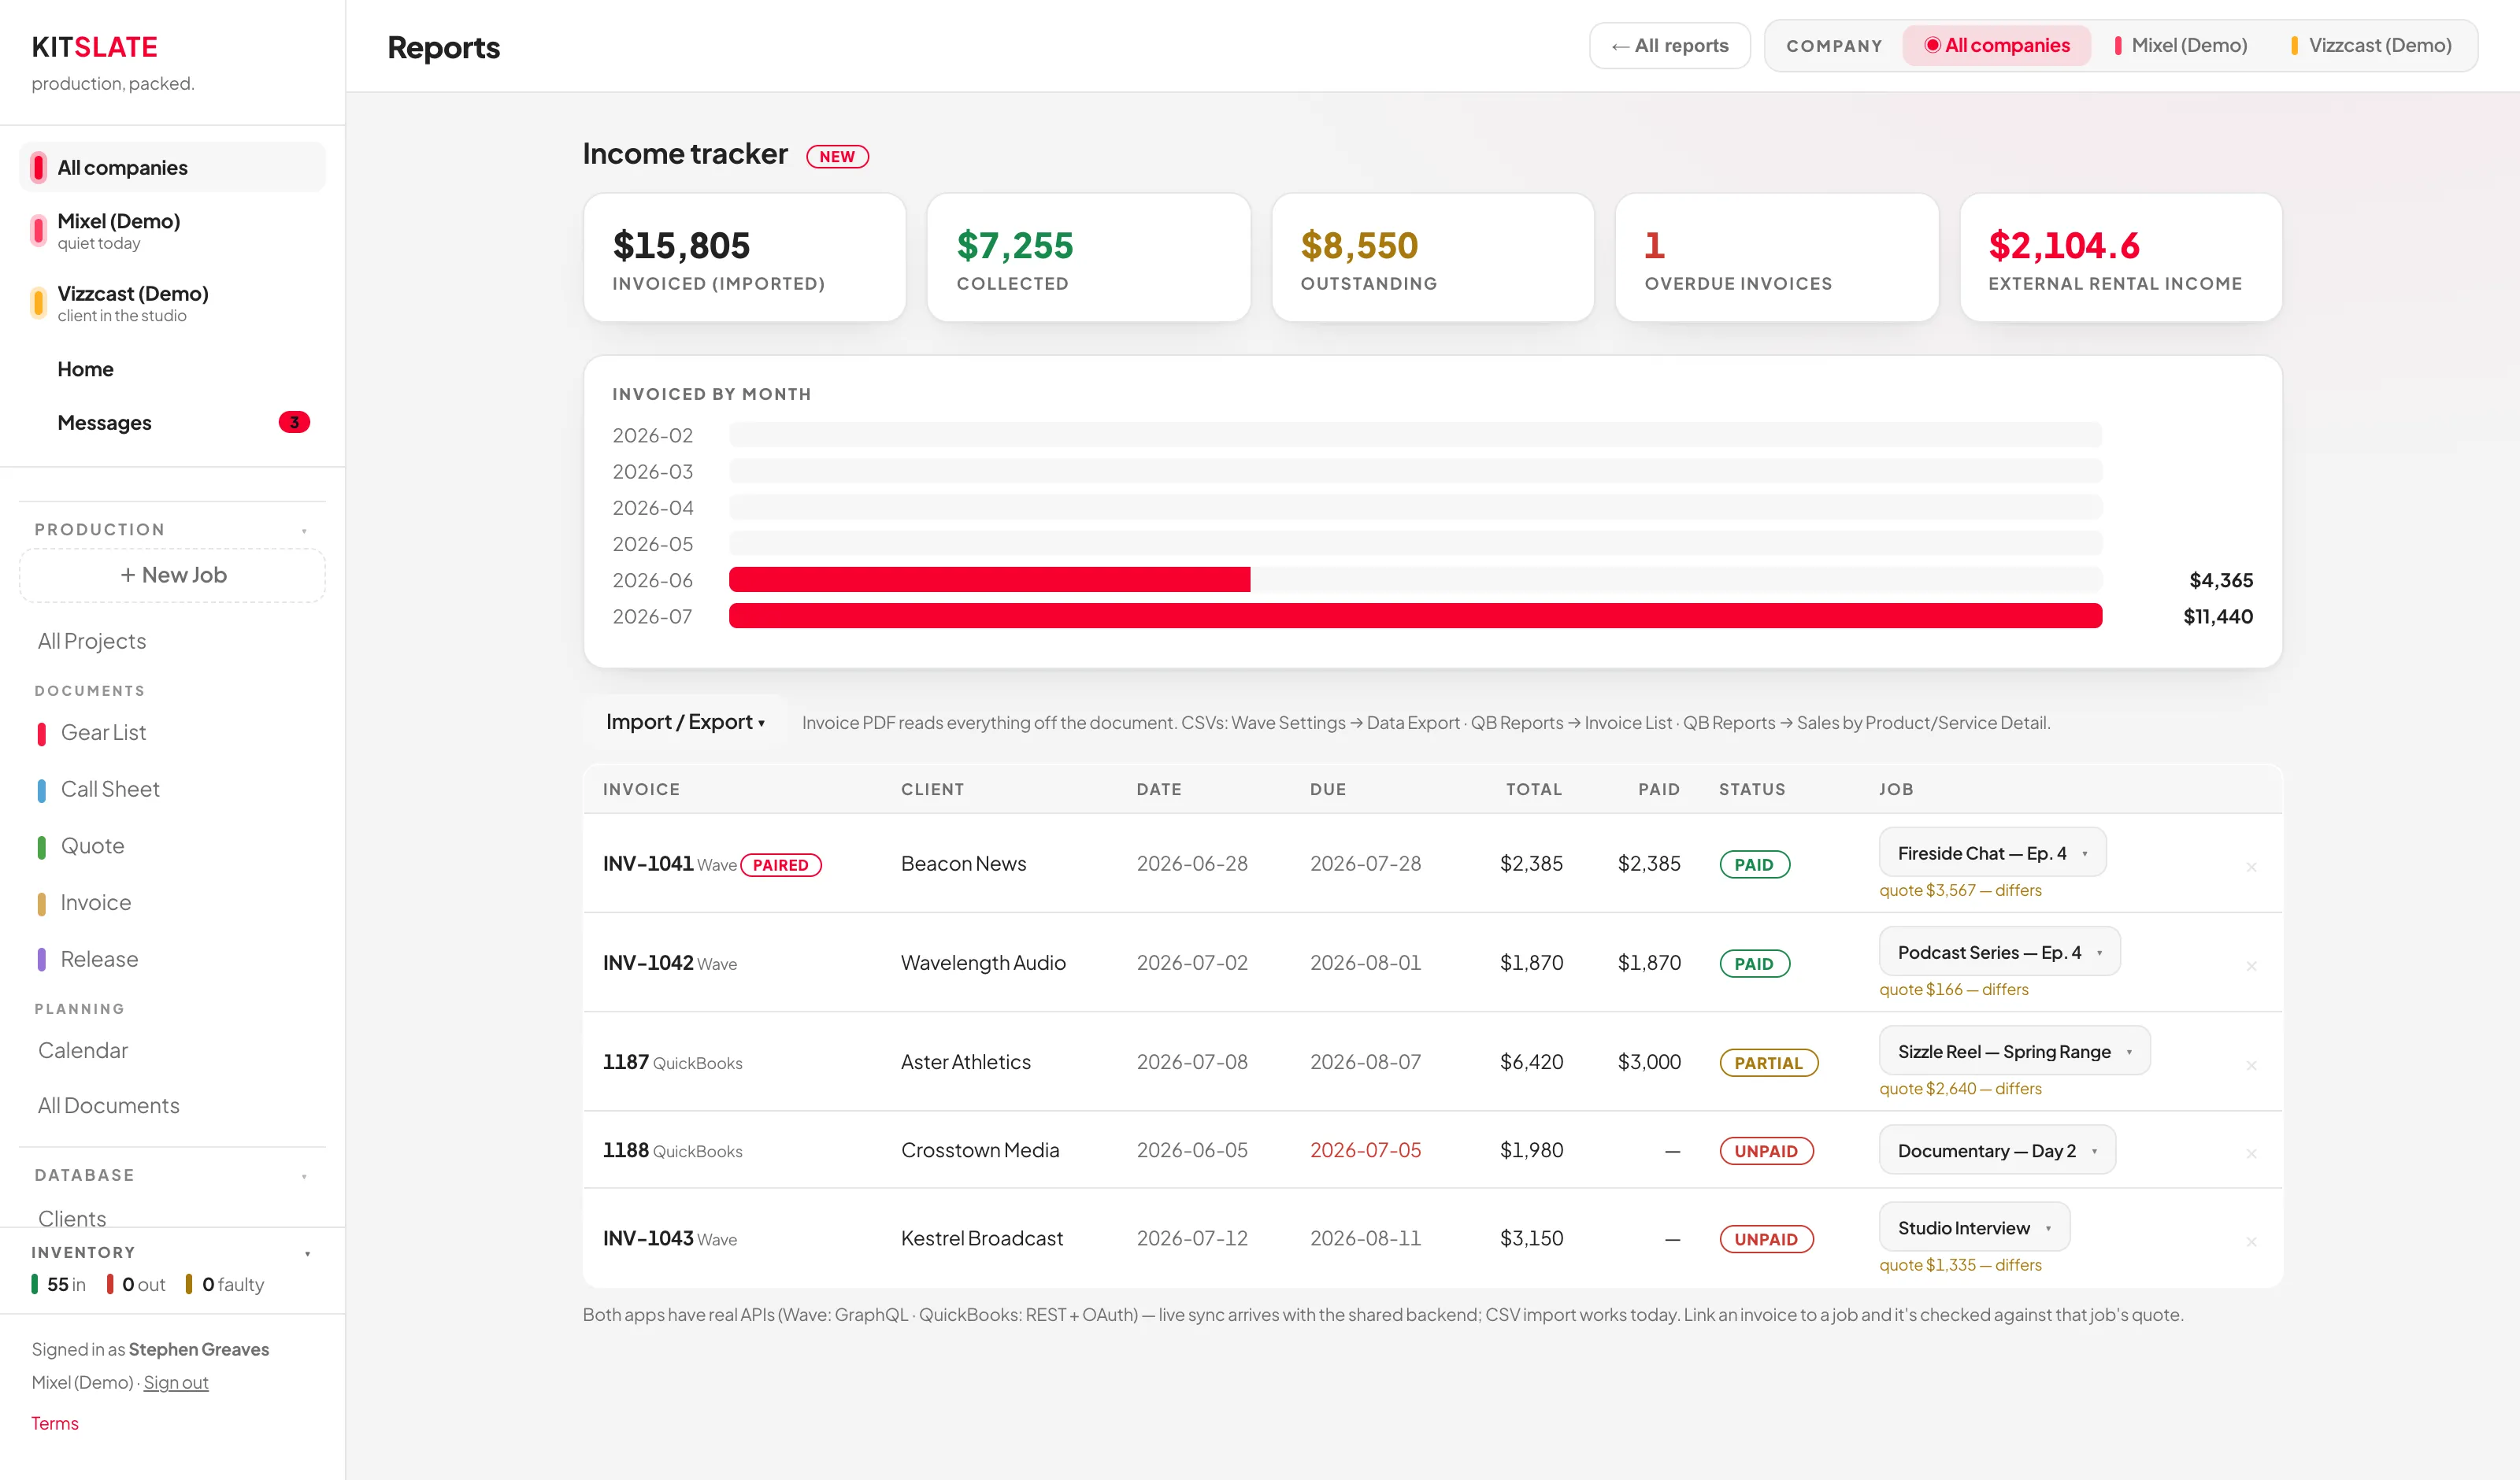
Task: Click the PAIRED badge on INV-1041
Action: 780,865
